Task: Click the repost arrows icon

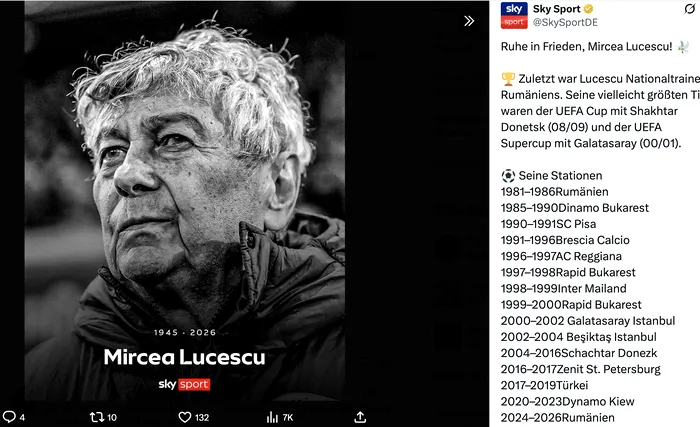Action: pos(96,417)
